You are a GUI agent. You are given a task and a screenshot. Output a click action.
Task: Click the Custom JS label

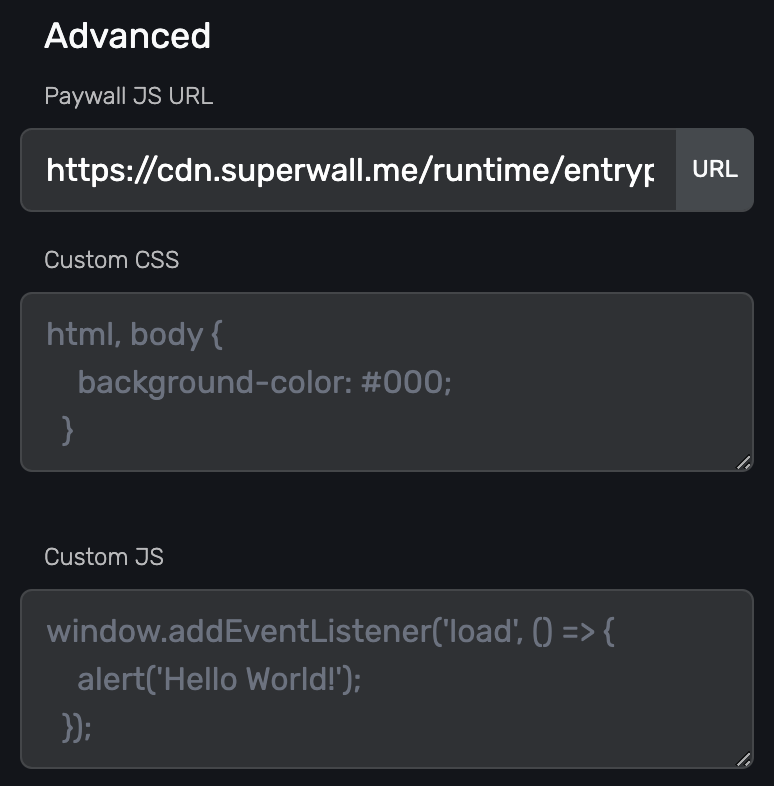coord(104,557)
